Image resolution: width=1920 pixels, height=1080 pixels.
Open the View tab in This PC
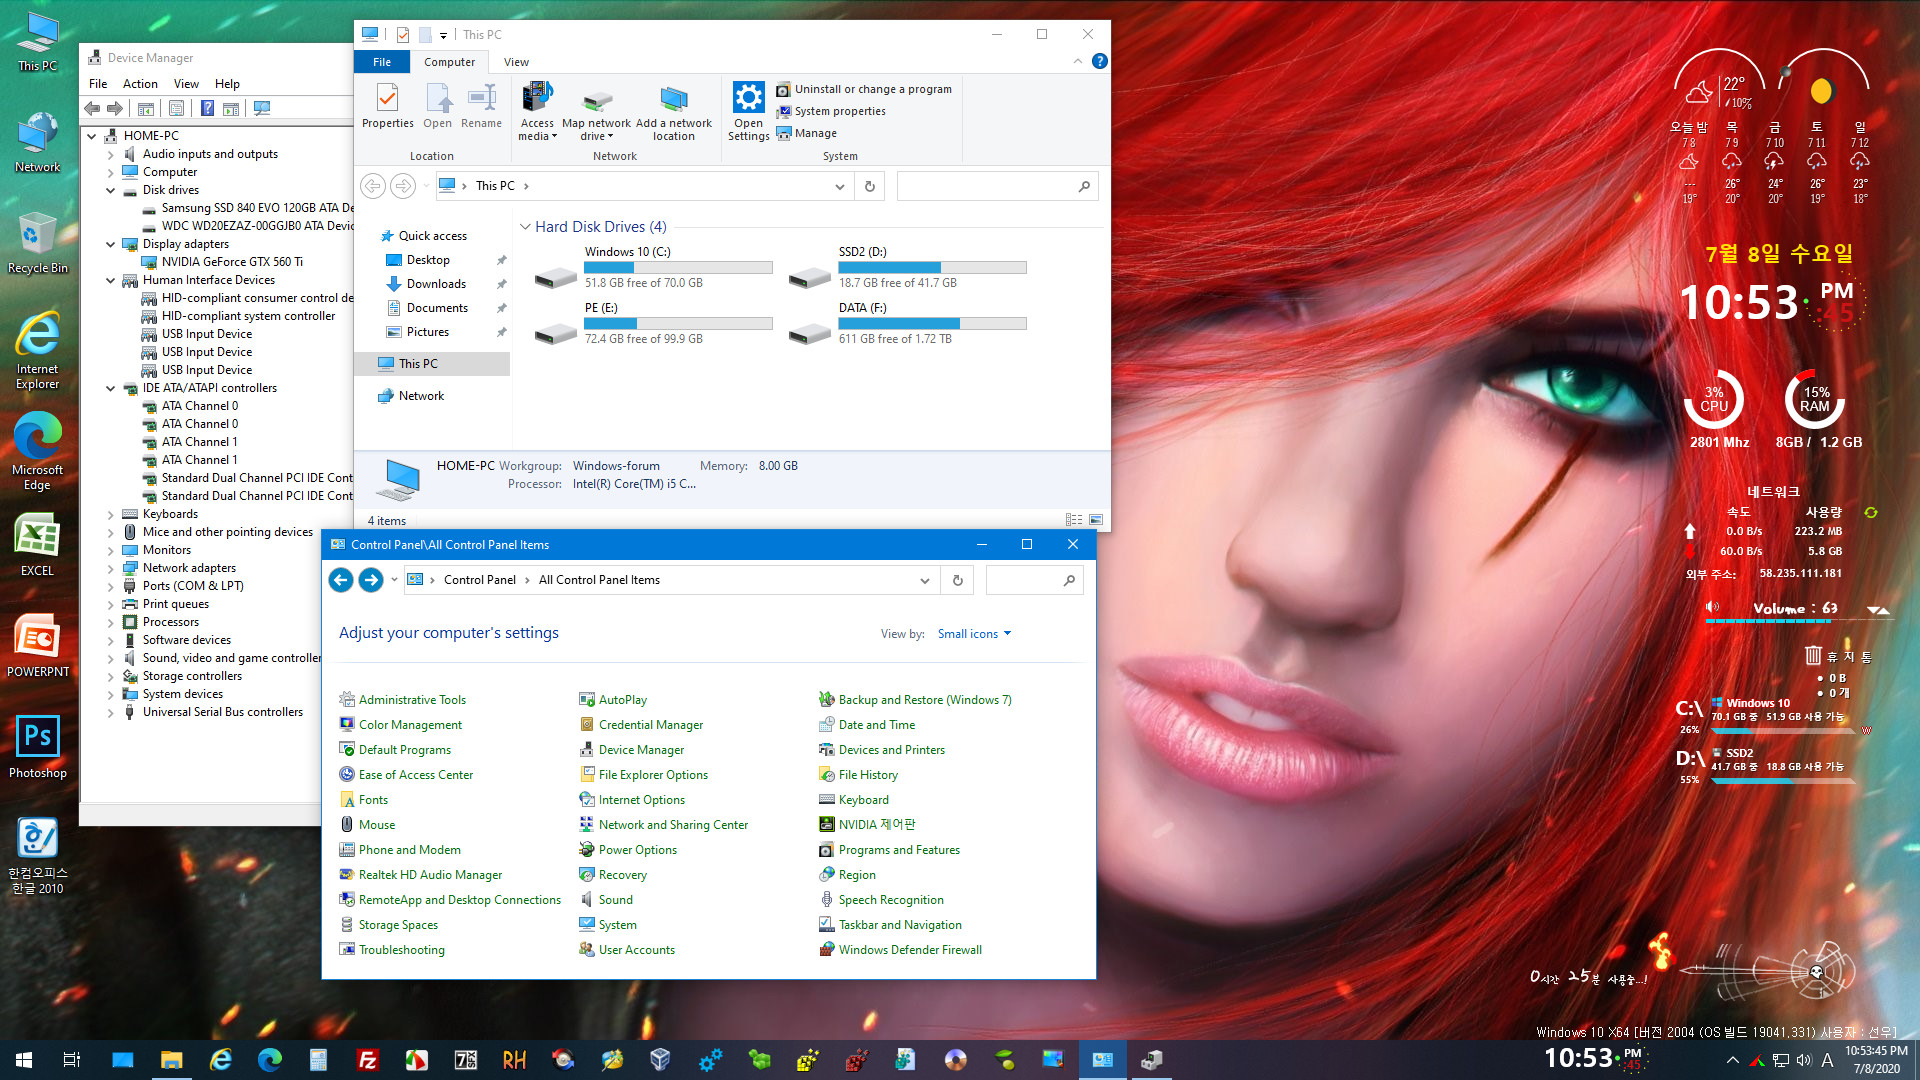516,62
